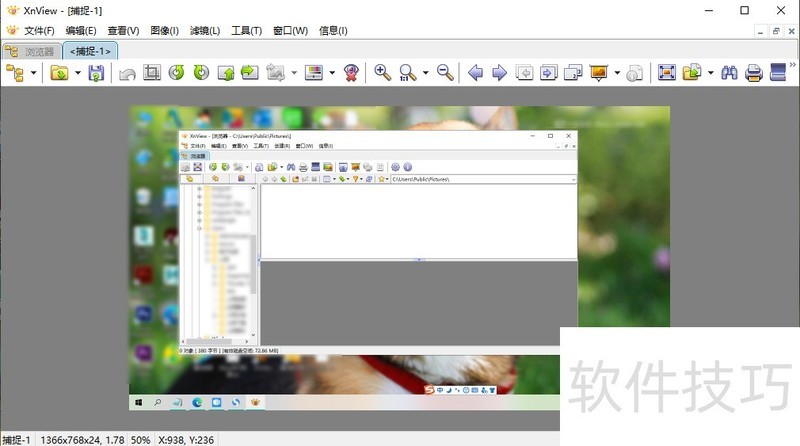Screen dimensions: 800x446
Task: Rotate image counter-clockwise with green arrow icon
Action: pyautogui.click(x=177, y=72)
